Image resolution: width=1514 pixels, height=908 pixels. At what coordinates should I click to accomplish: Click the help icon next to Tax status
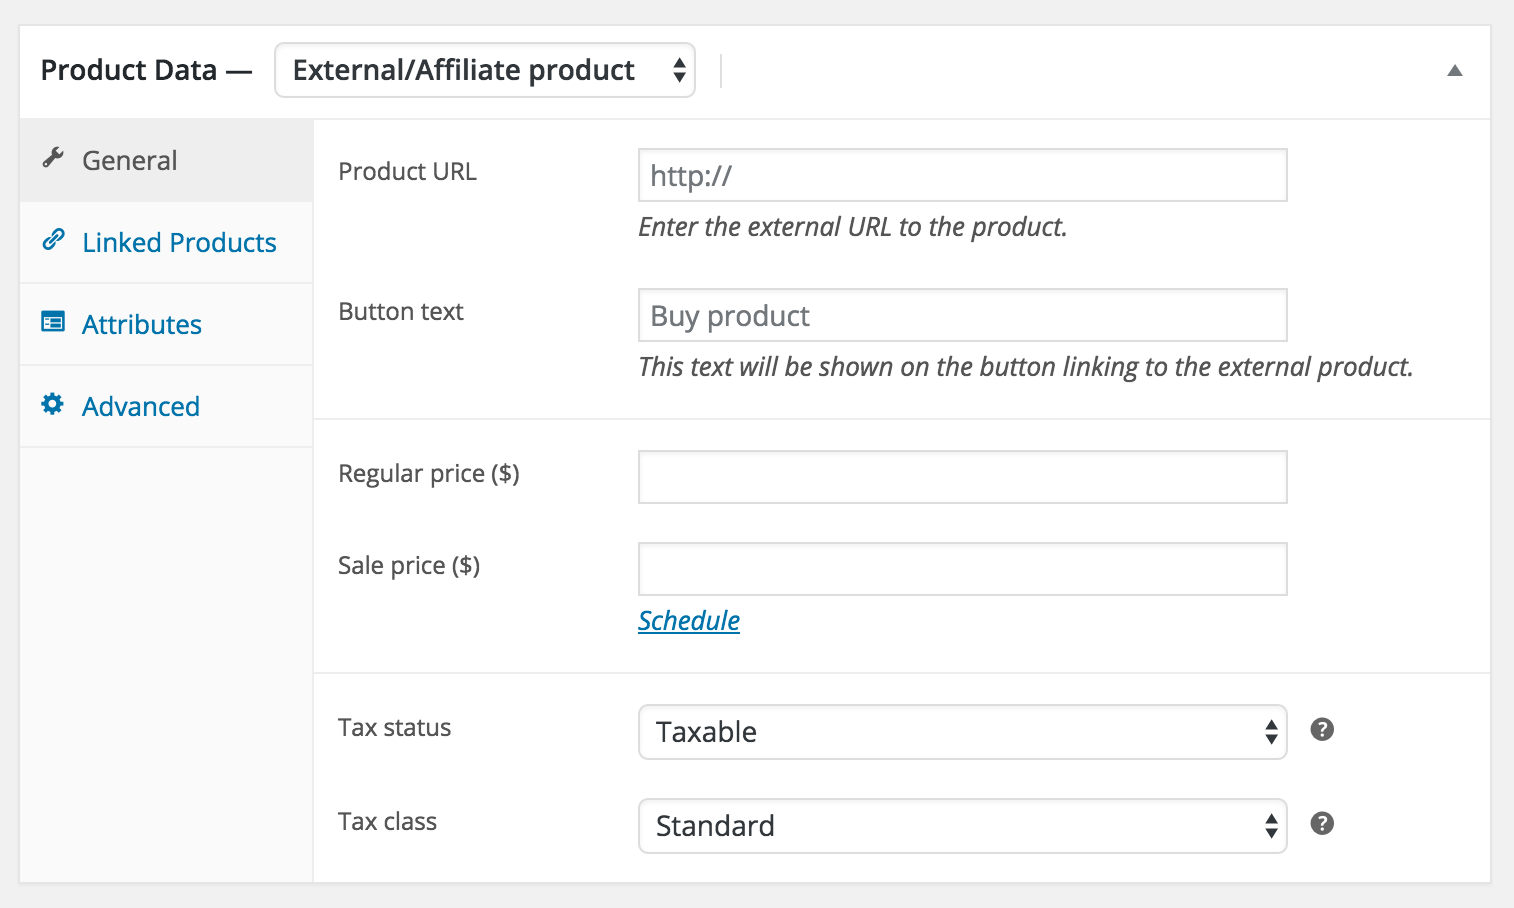coord(1322,730)
